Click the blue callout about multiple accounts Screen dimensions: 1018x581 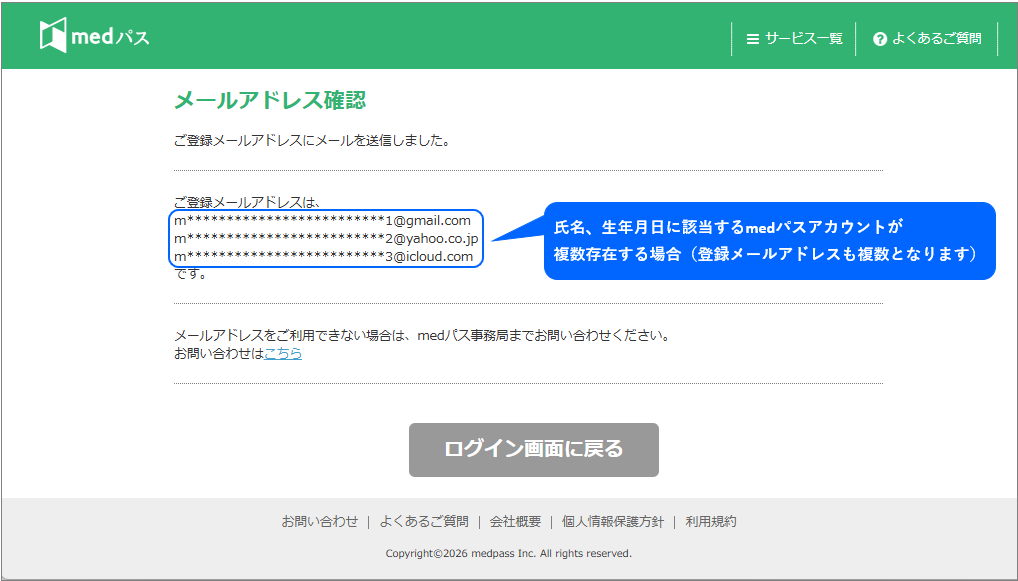coord(768,241)
